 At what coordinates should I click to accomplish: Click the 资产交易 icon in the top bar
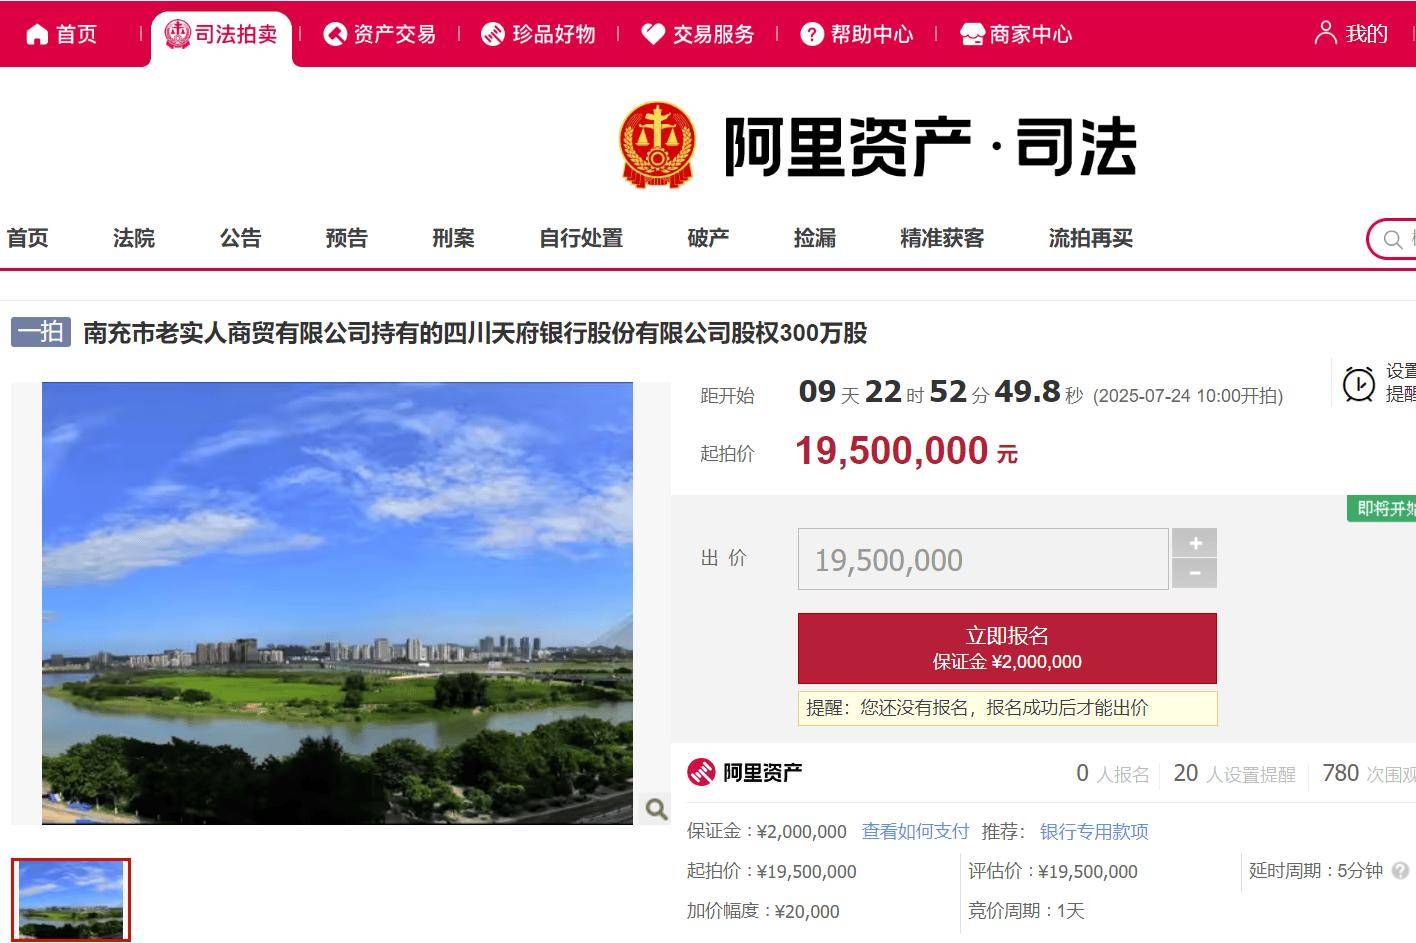[335, 34]
